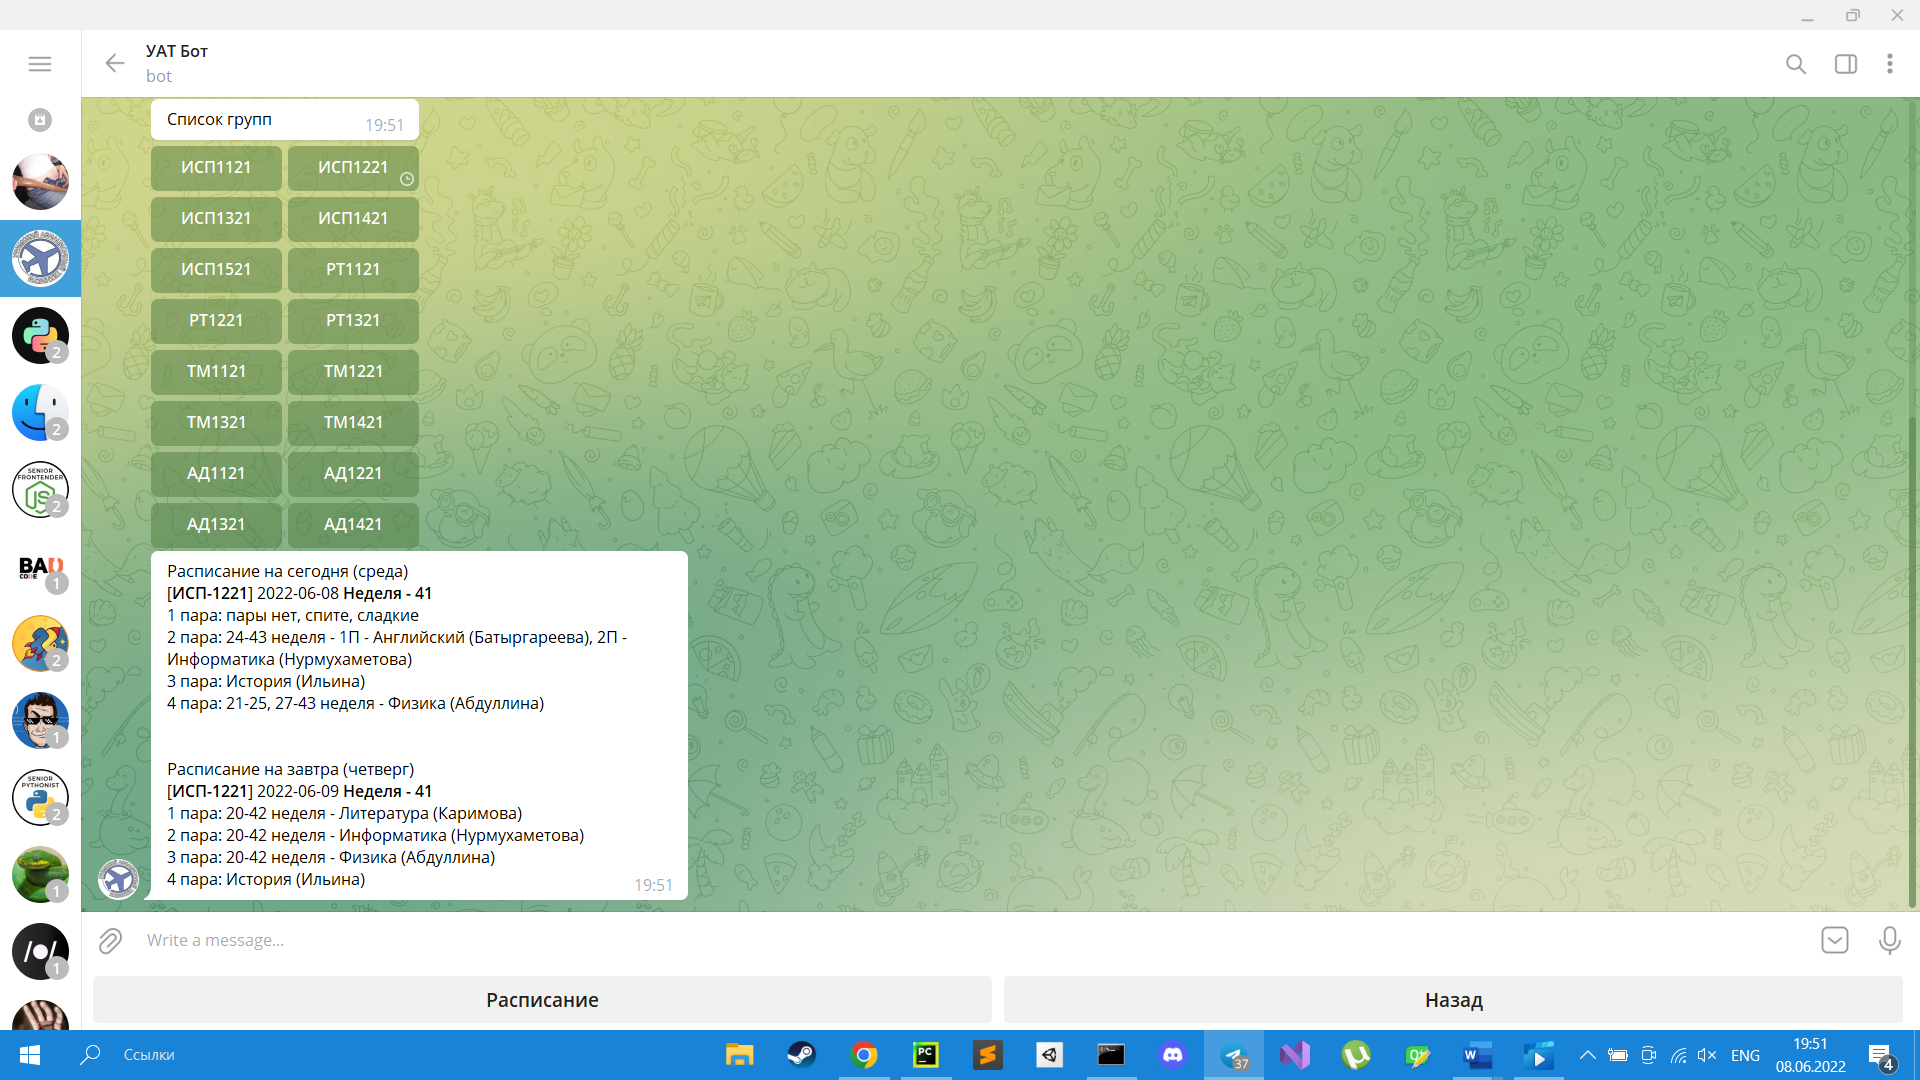Pick group АД1321

point(216,525)
